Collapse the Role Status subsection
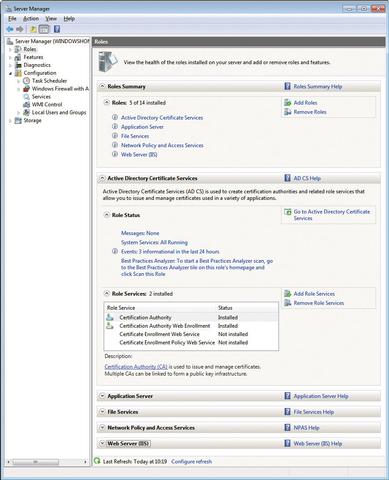The height and width of the screenshot is (480, 389). [107, 215]
